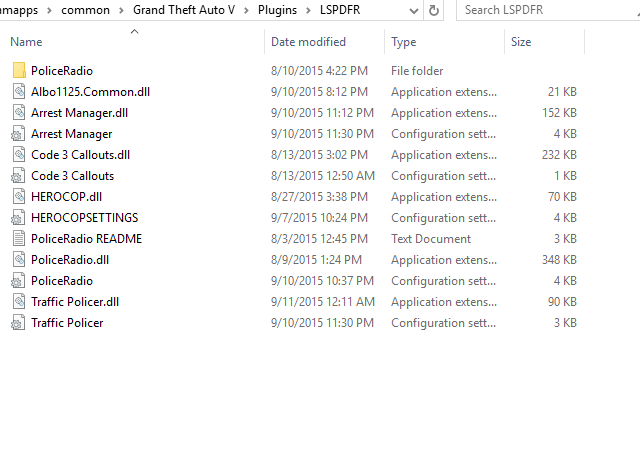Click date 9/7/2015 10:24 PM
Screen dimensions: 640x449
pos(320,218)
